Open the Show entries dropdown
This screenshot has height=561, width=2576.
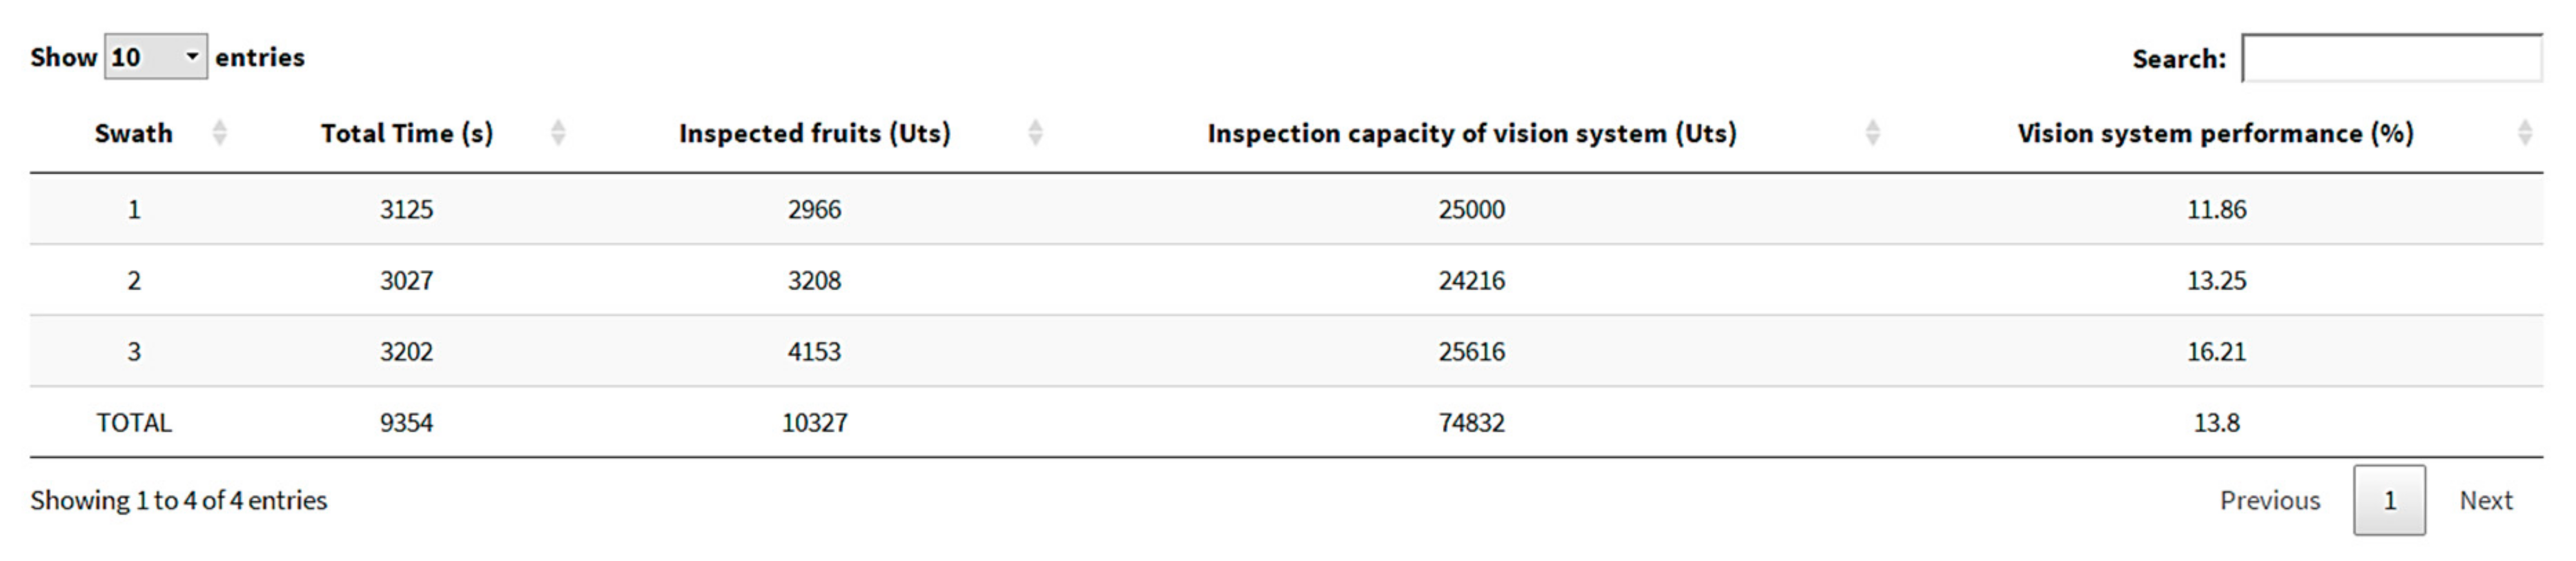[155, 57]
